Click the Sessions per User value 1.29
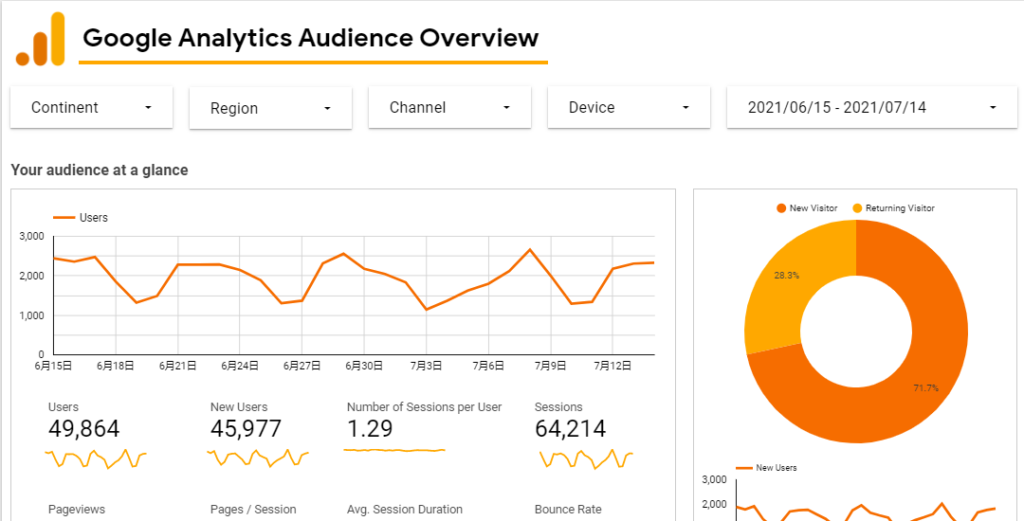The image size is (1024, 521). 370,429
